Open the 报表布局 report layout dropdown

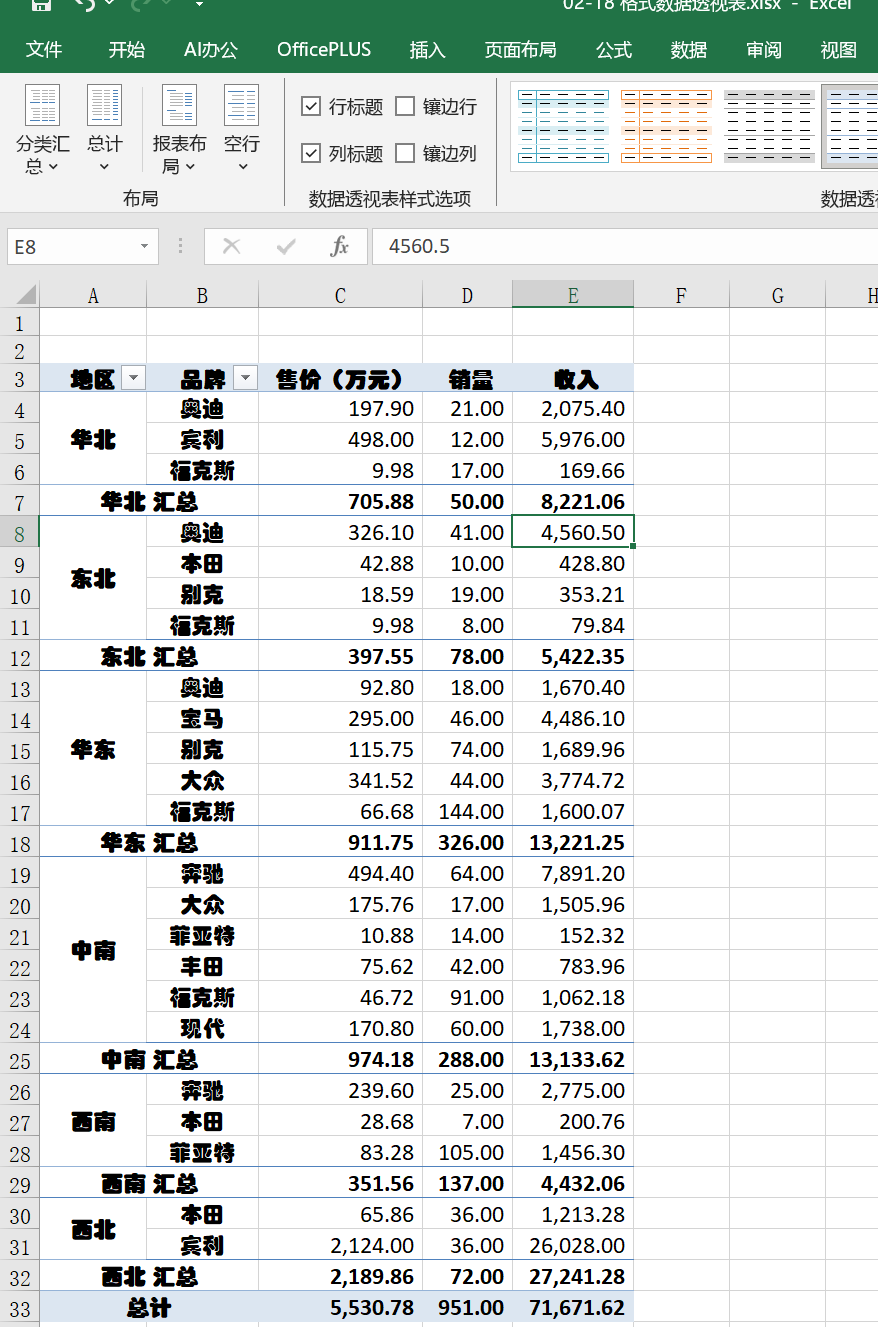click(x=180, y=130)
